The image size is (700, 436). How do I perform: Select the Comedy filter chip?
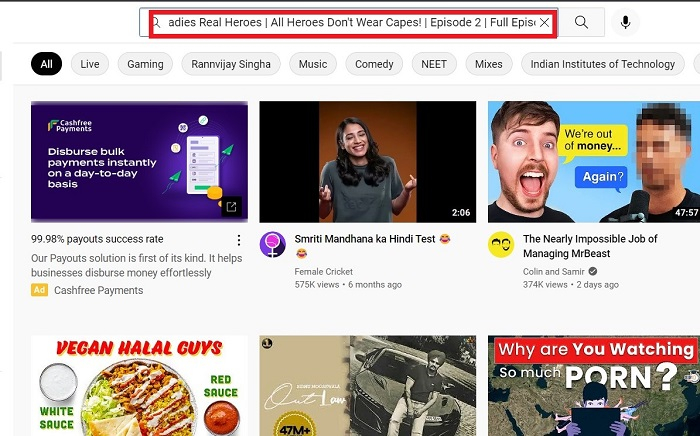tap(374, 64)
